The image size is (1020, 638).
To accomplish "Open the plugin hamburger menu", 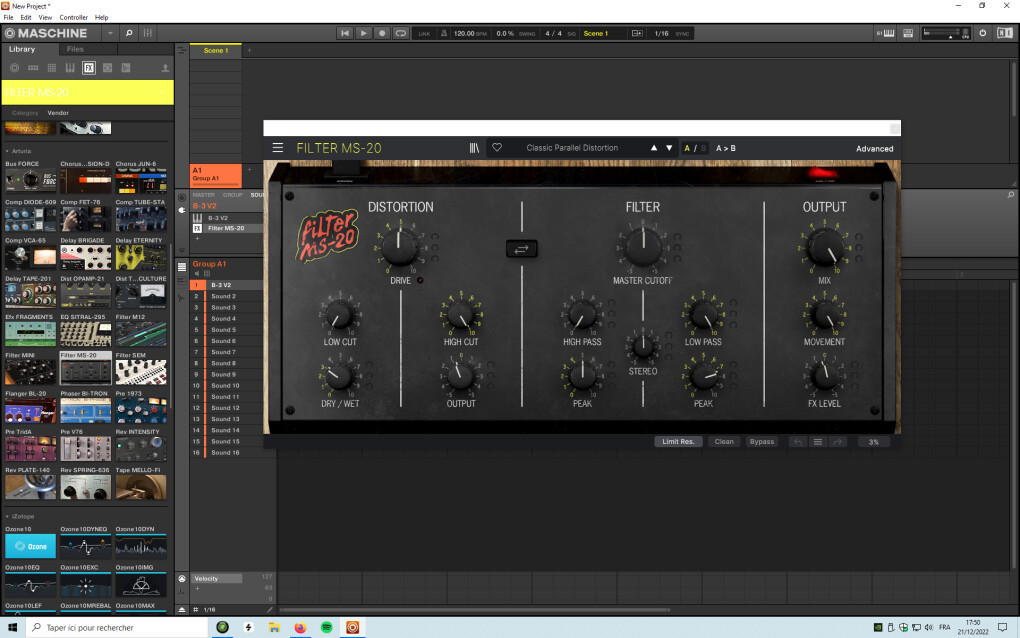I will 278,148.
